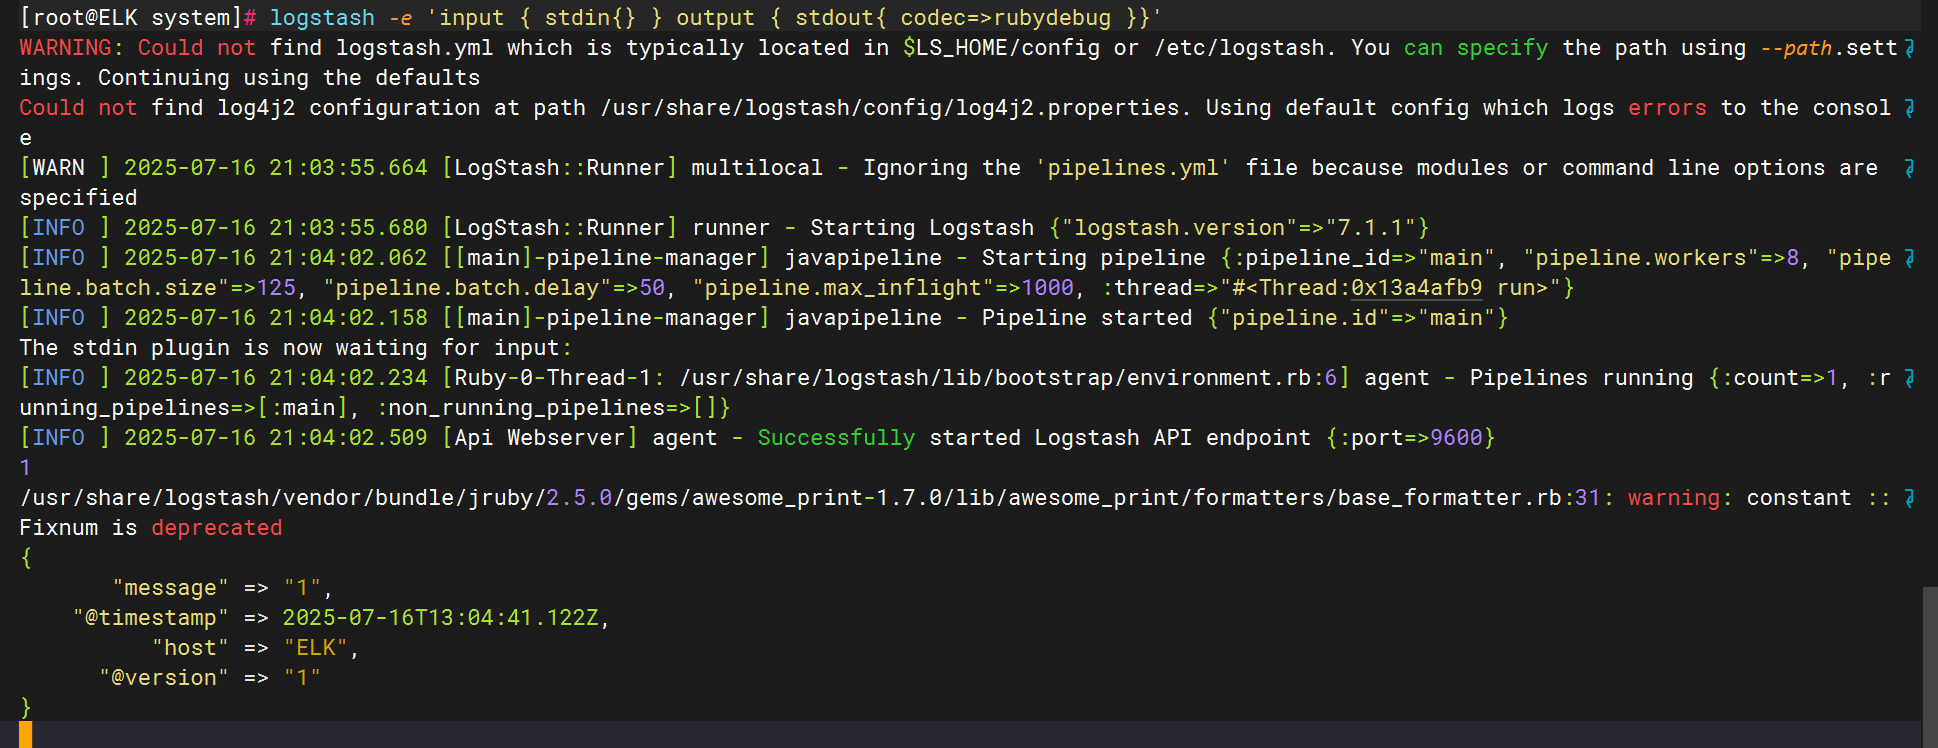Click timestamp '2025-07-16 21:04:02.158'
The width and height of the screenshot is (1938, 748).
click(276, 318)
